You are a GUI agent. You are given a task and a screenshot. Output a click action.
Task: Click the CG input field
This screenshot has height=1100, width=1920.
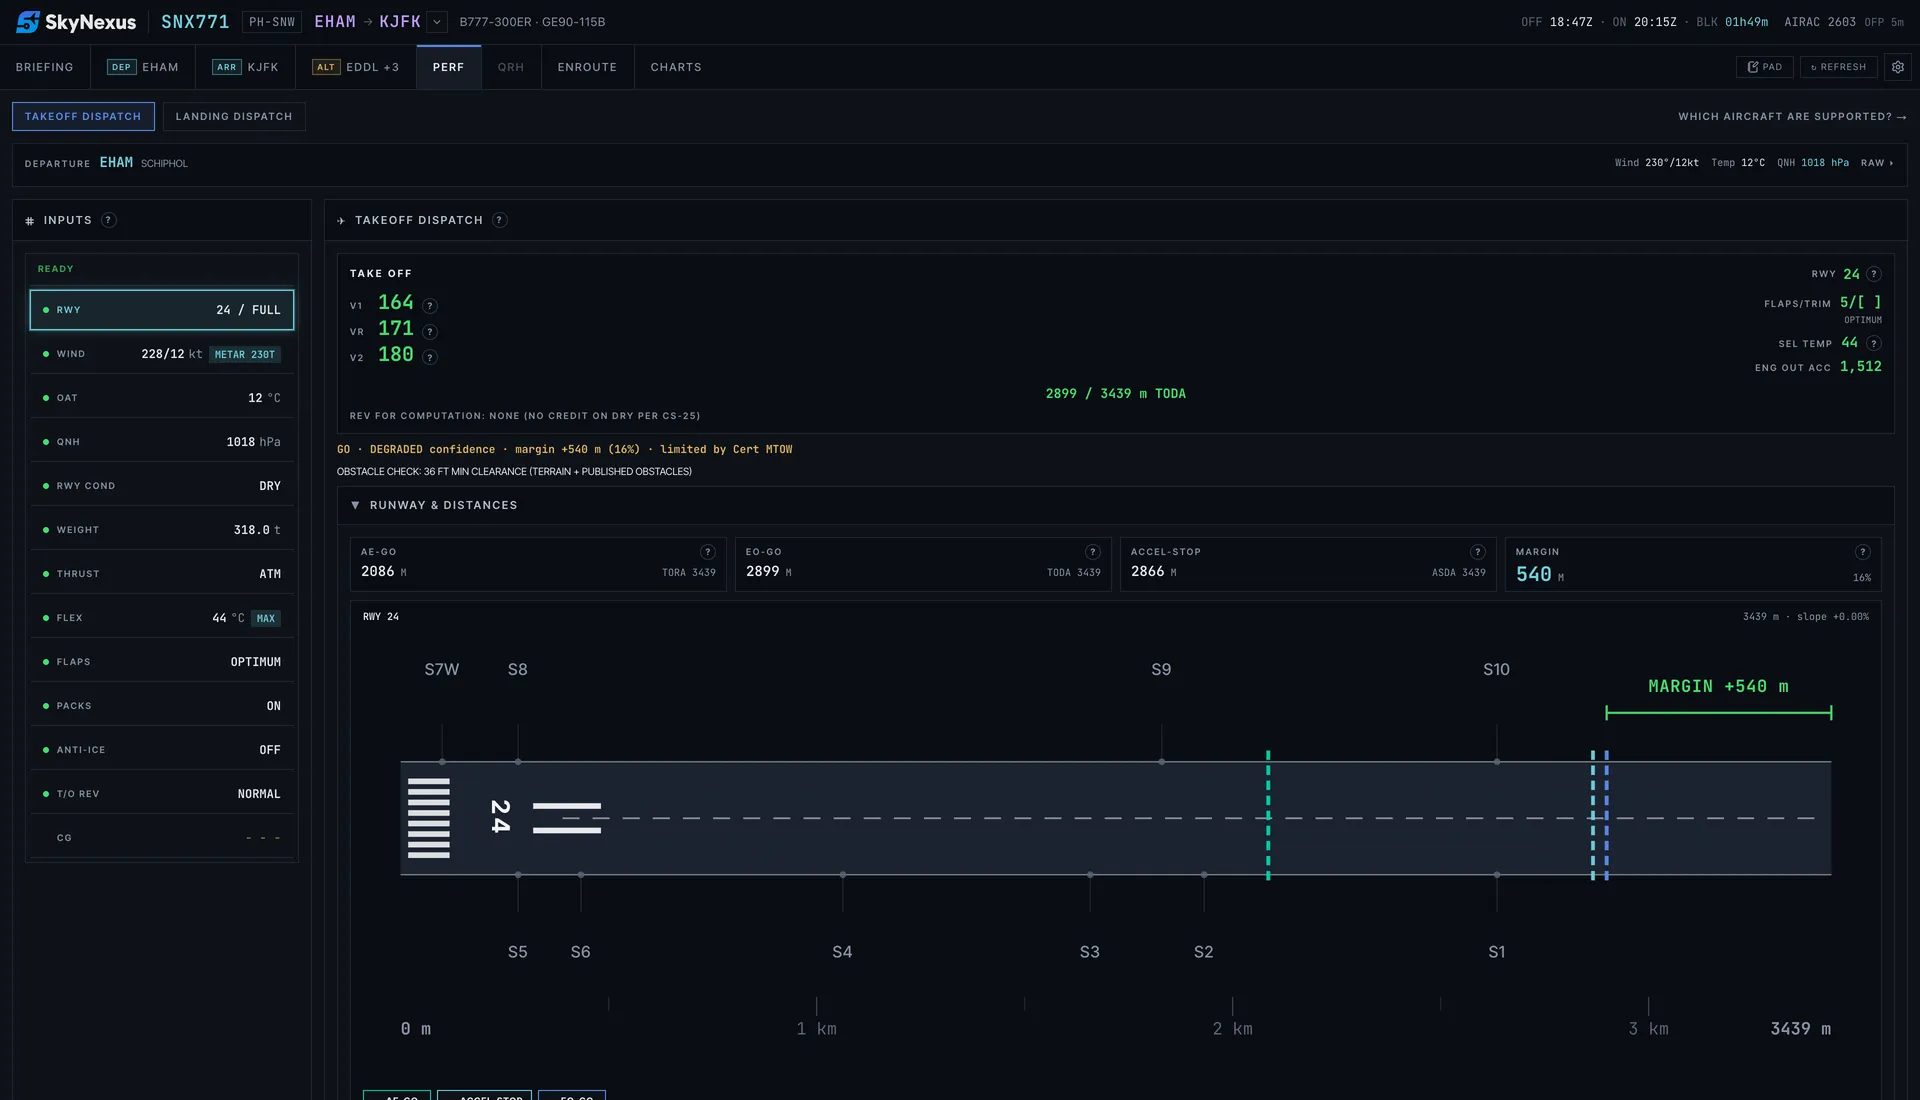(162, 838)
